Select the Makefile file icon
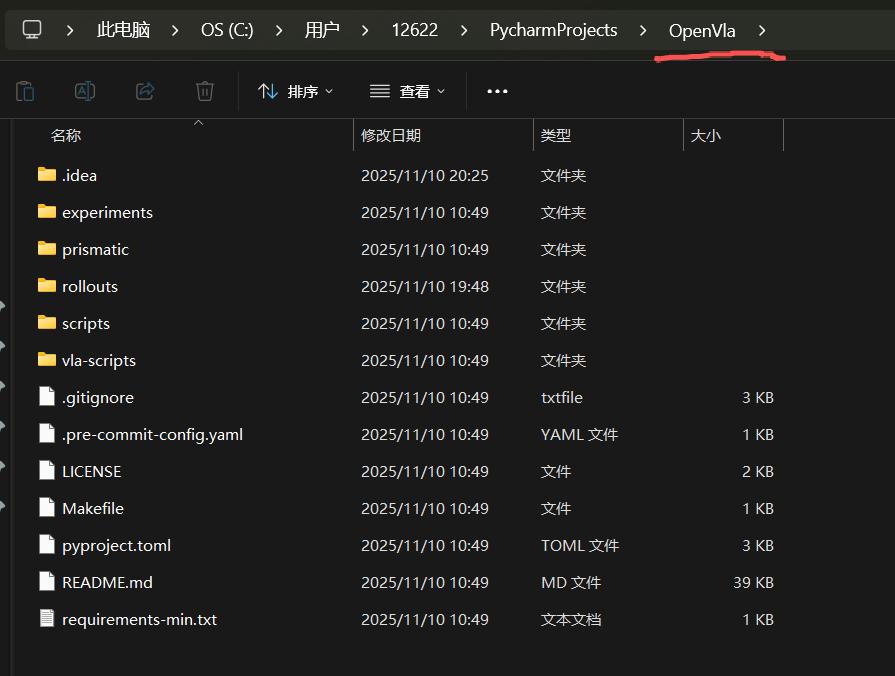895x676 pixels. tap(47, 507)
